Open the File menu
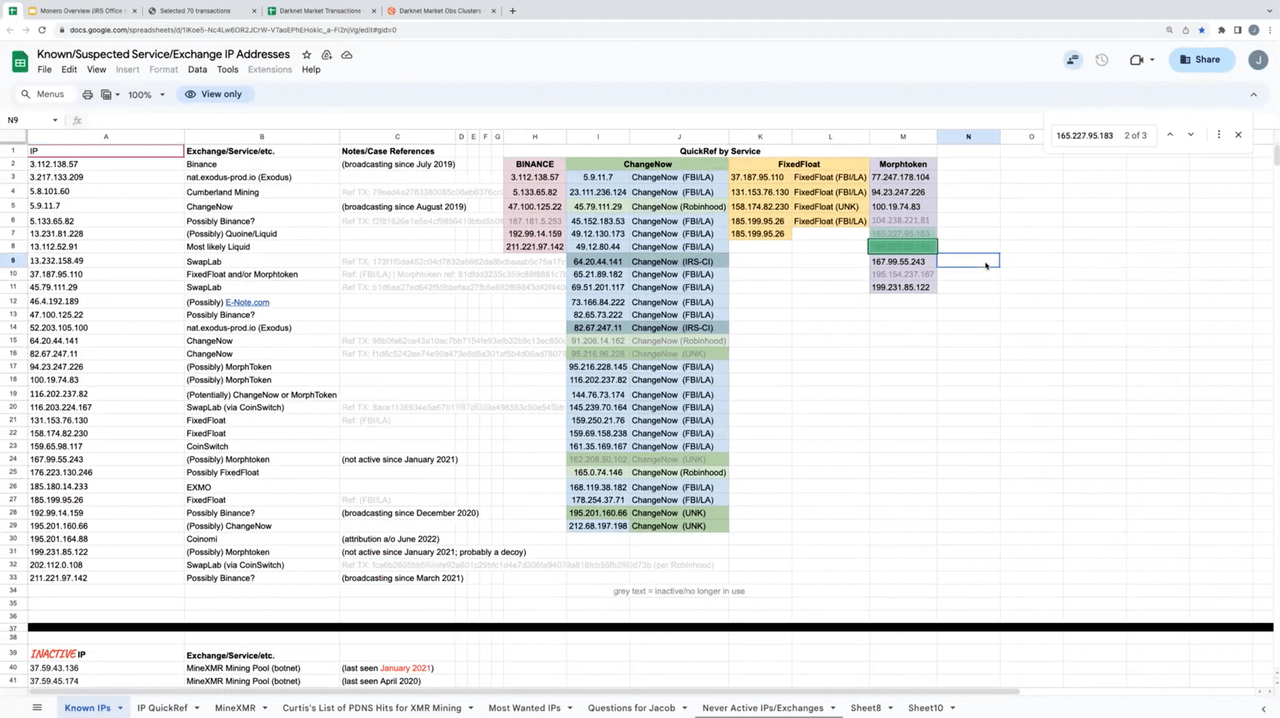The height and width of the screenshot is (718, 1280). coord(44,70)
